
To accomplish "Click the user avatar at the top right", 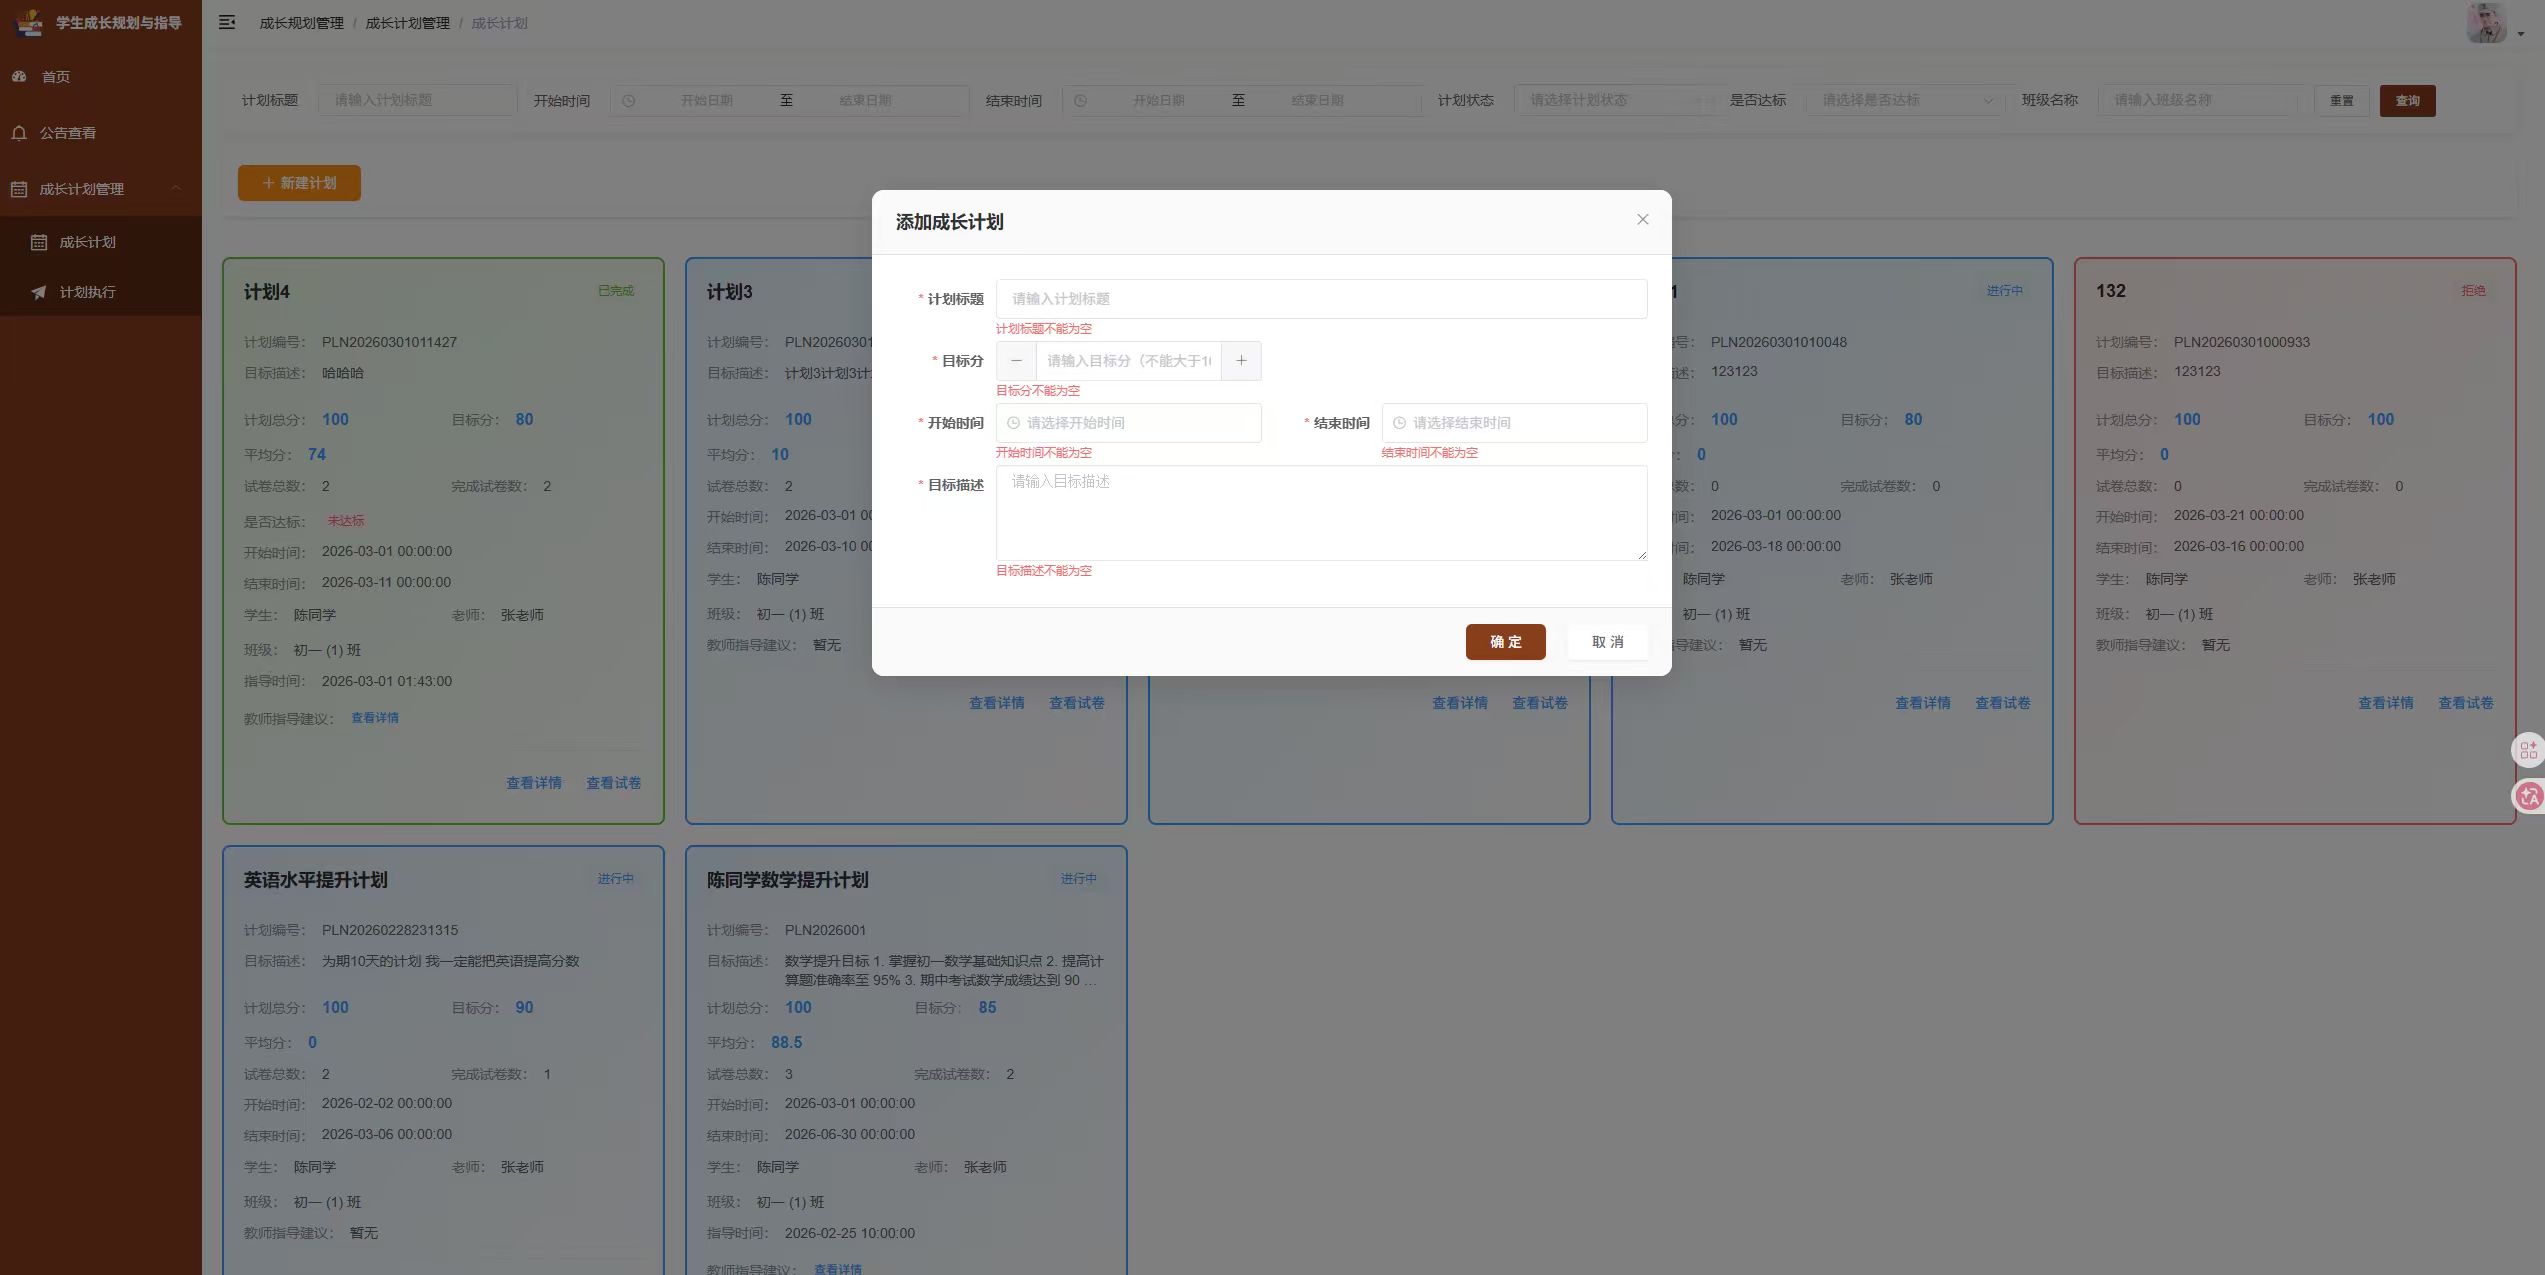I will [x=2486, y=22].
